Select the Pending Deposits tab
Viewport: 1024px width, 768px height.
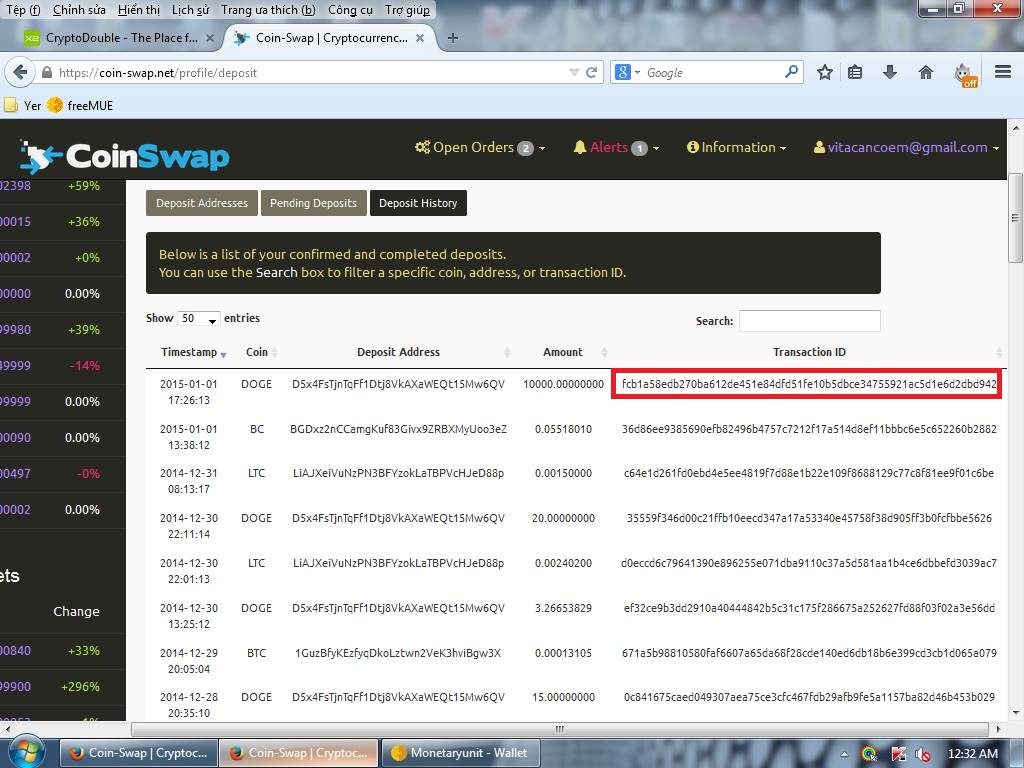(x=313, y=203)
